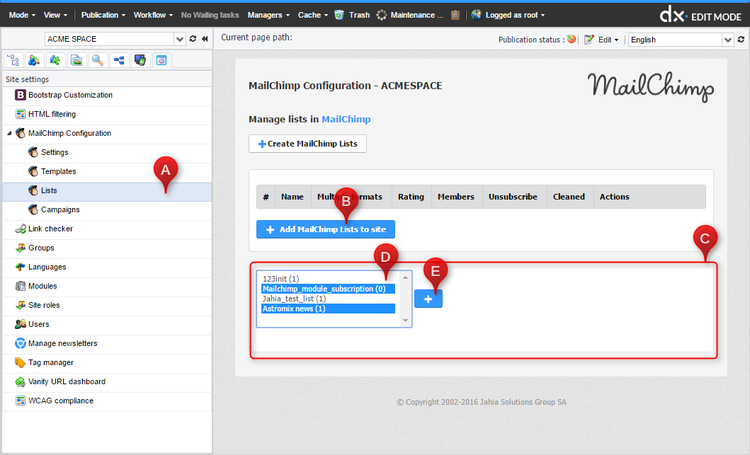
Task: Click the HTML filtering icon
Action: point(20,114)
